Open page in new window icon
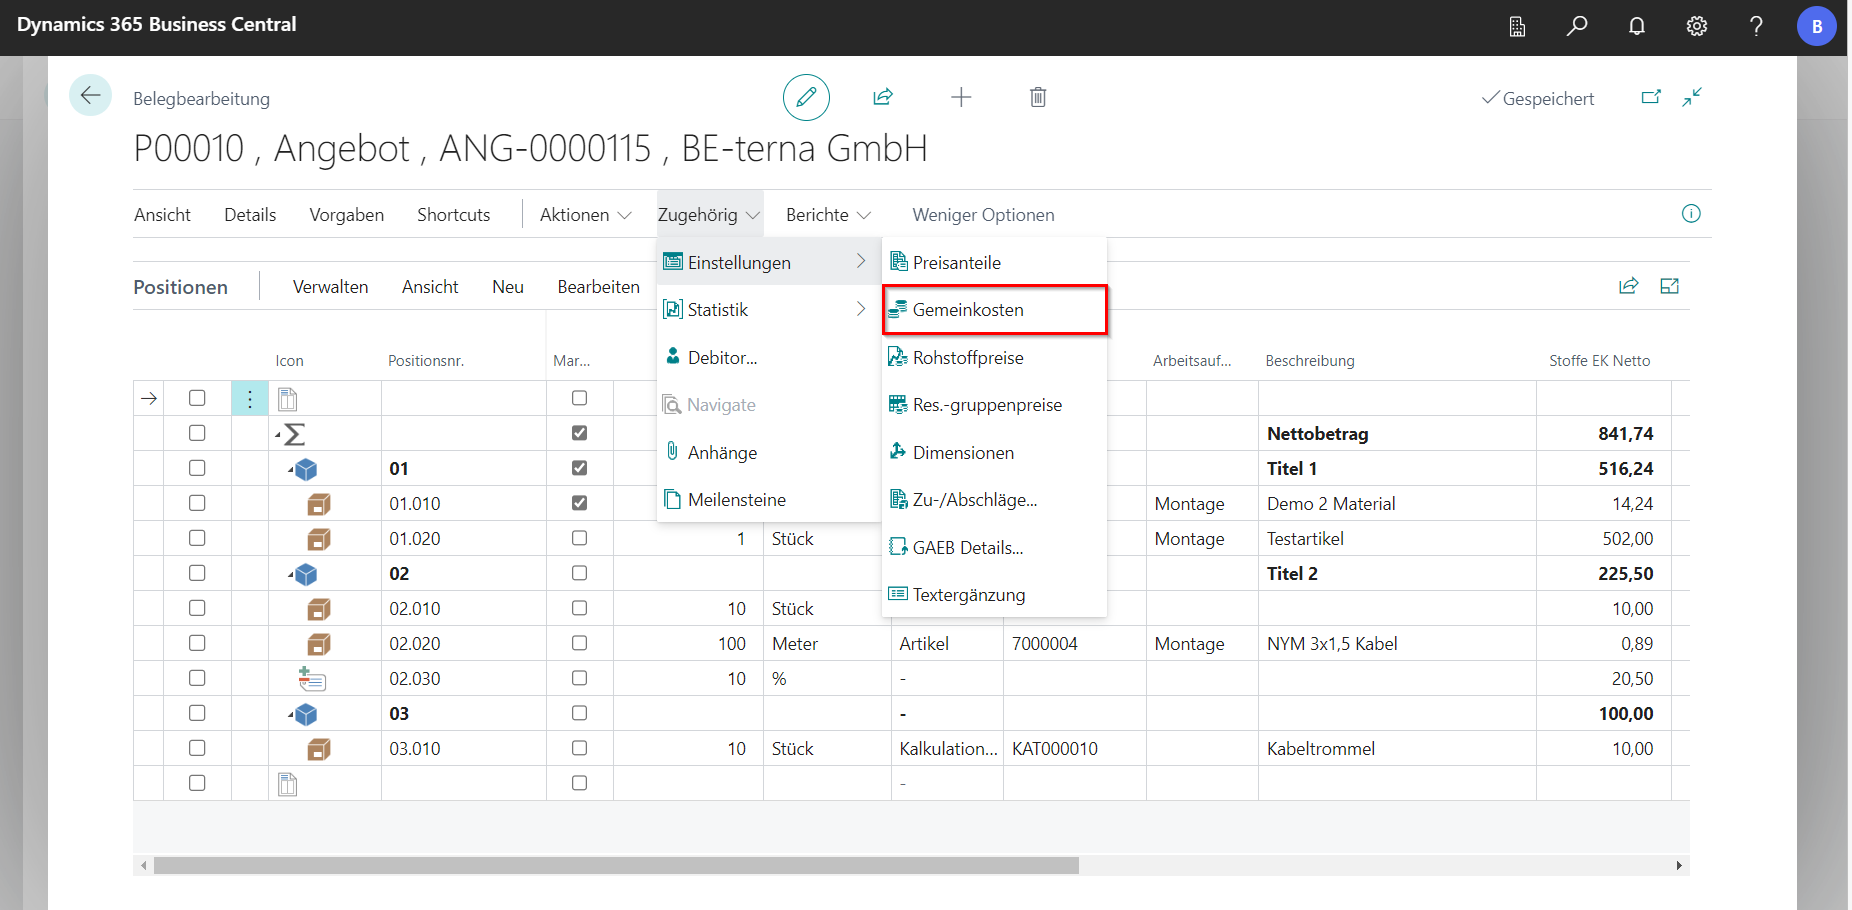1852x910 pixels. [1651, 97]
